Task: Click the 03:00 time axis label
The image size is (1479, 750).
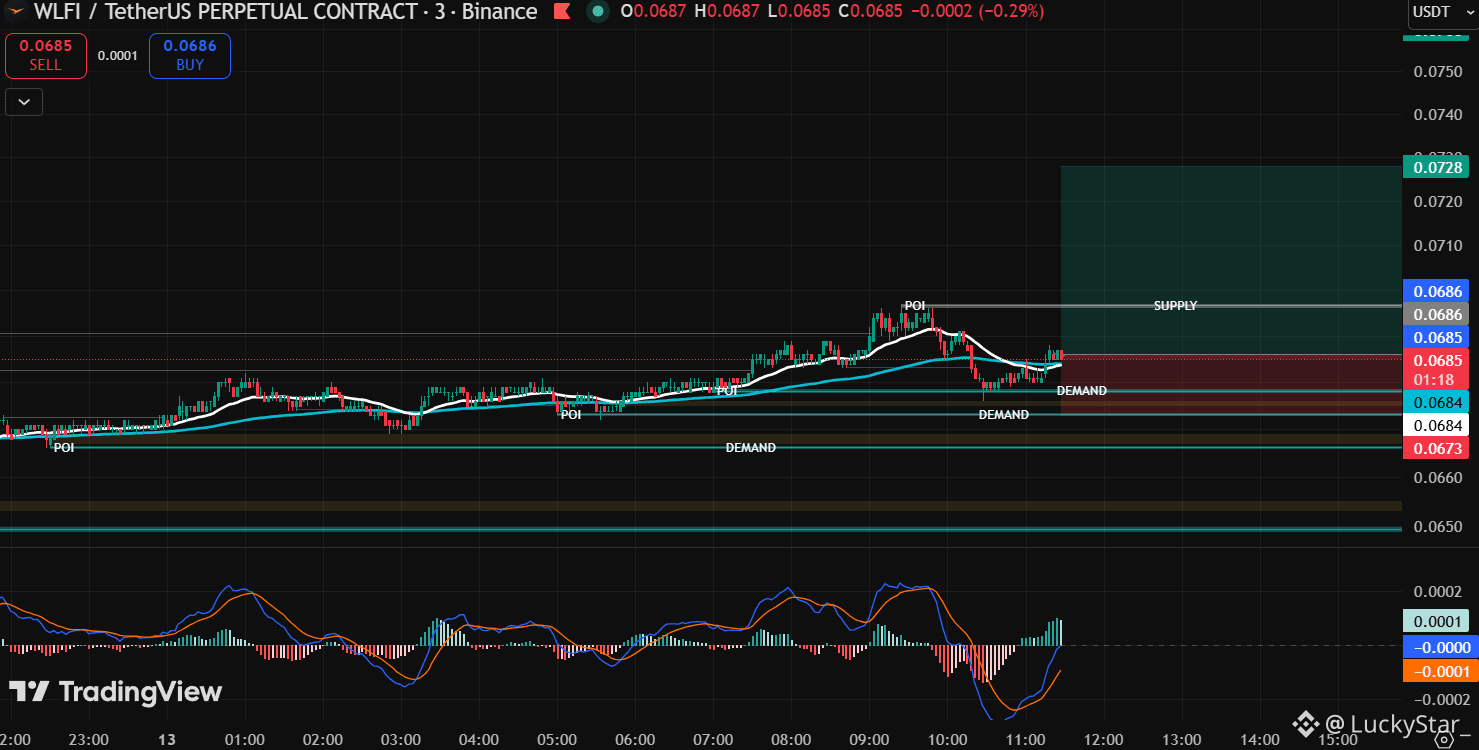Action: tap(401, 740)
